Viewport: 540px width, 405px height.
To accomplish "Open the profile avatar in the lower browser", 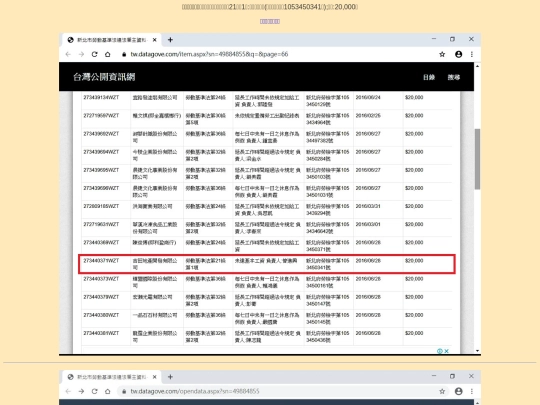I will 458,391.
